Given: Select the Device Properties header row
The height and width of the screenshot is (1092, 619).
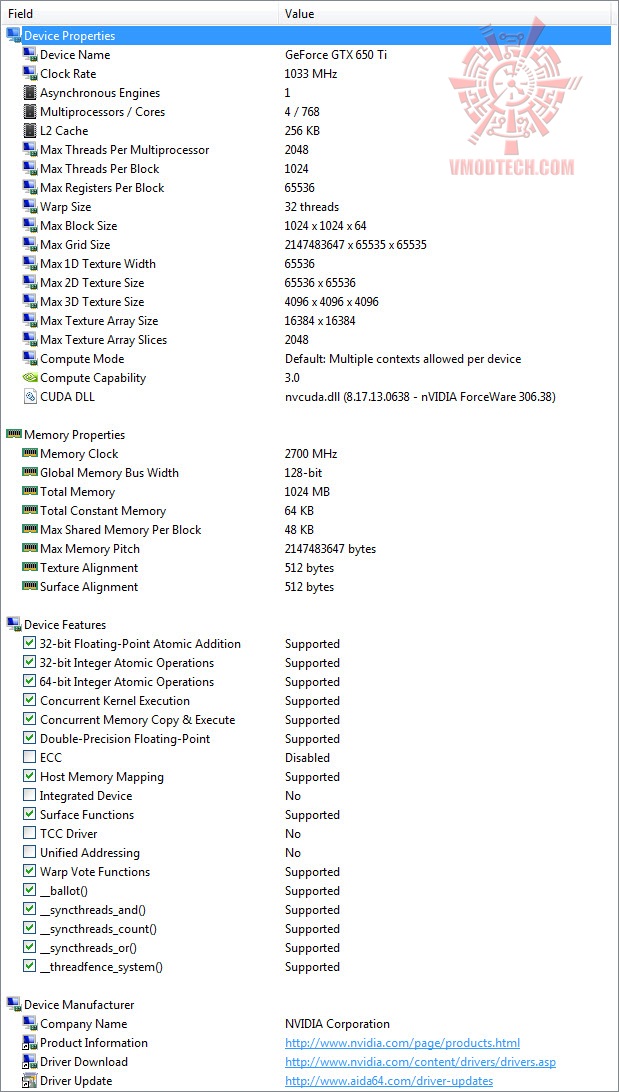Looking at the screenshot, I should click(307, 36).
